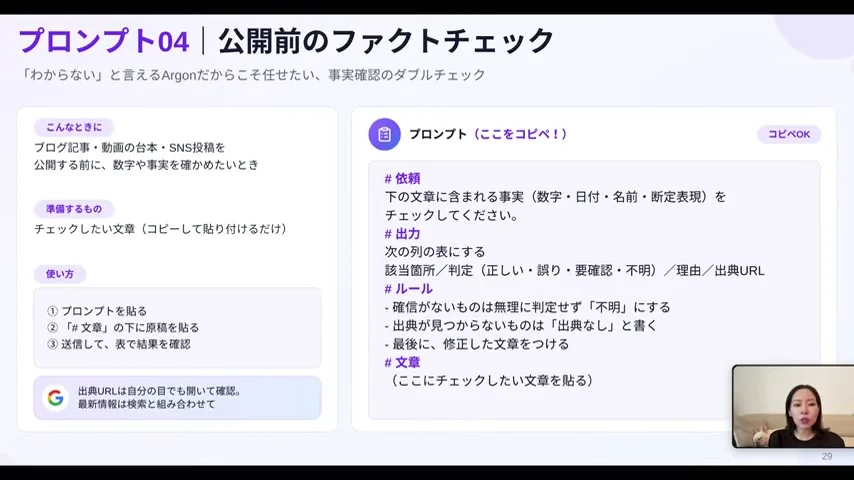The image size is (854, 480).
Task: Click the # 出力 heading
Action: tap(402, 234)
